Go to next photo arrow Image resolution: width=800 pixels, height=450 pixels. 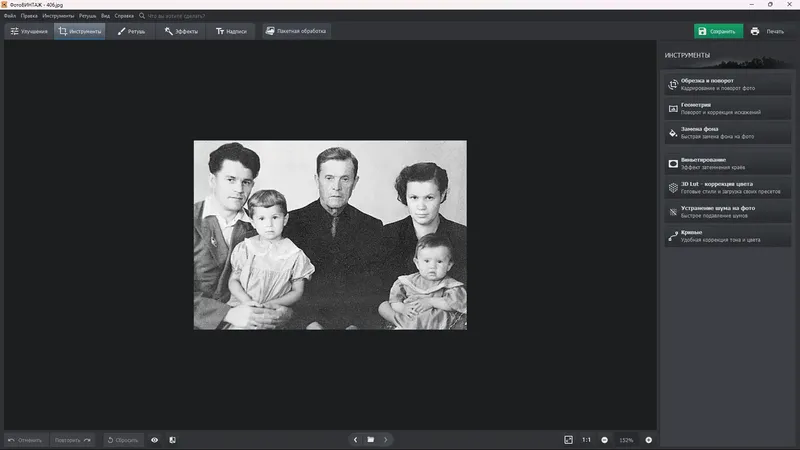click(386, 440)
